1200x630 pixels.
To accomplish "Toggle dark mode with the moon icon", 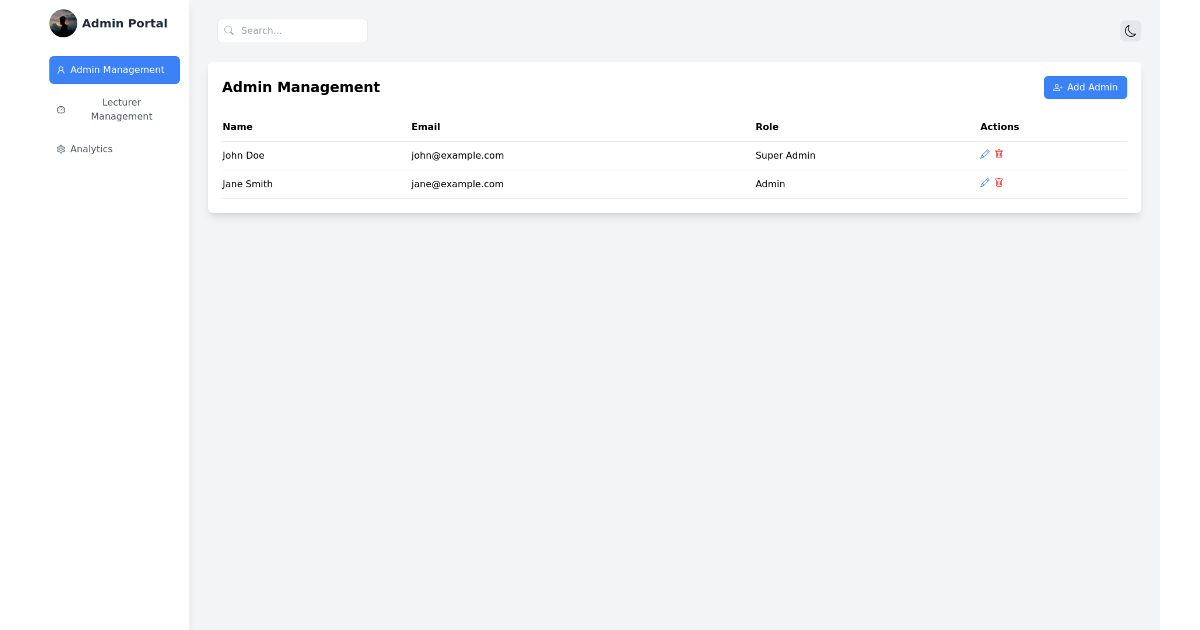I will [x=1131, y=31].
